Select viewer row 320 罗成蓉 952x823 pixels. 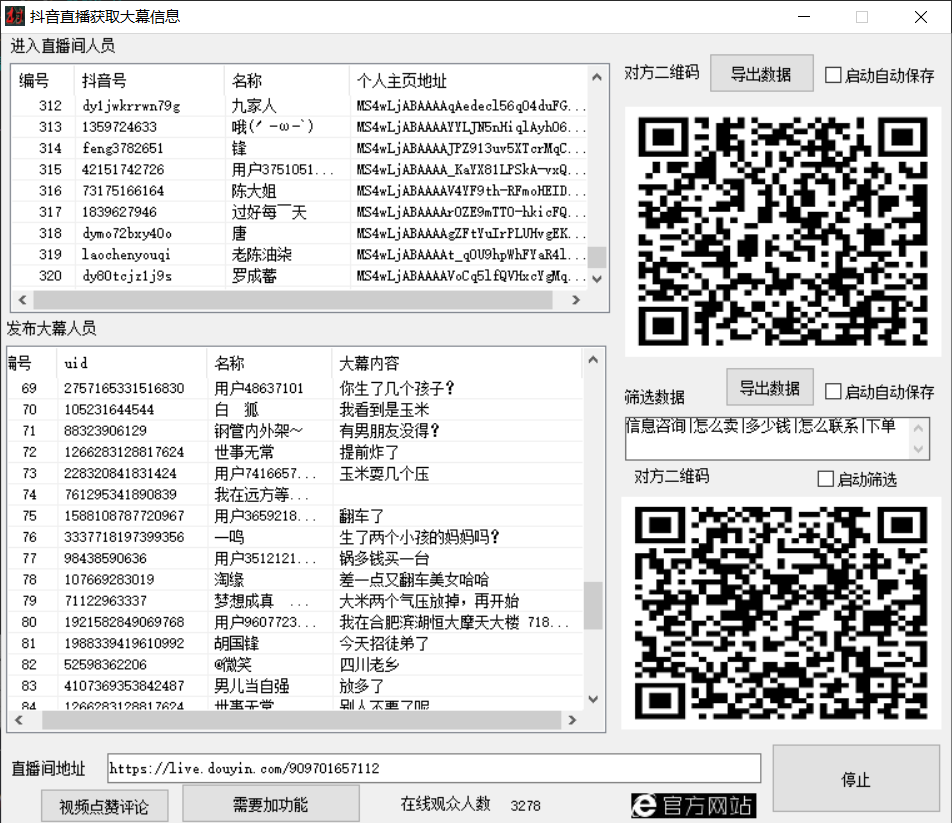(x=299, y=276)
